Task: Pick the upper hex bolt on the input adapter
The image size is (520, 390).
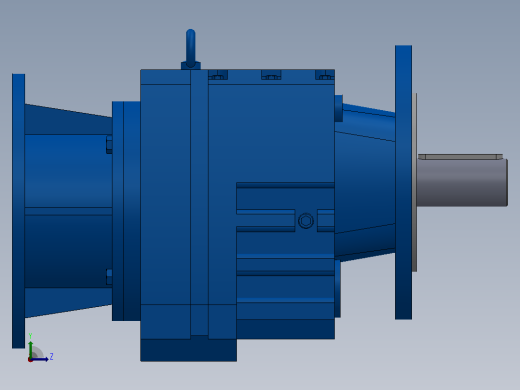Action: pyautogui.click(x=109, y=145)
